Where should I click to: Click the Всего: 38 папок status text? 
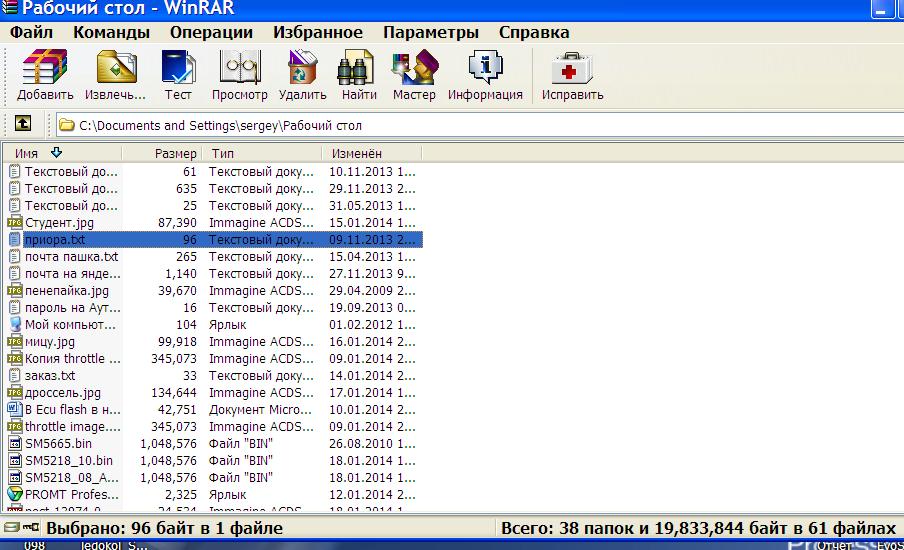pyautogui.click(x=698, y=528)
